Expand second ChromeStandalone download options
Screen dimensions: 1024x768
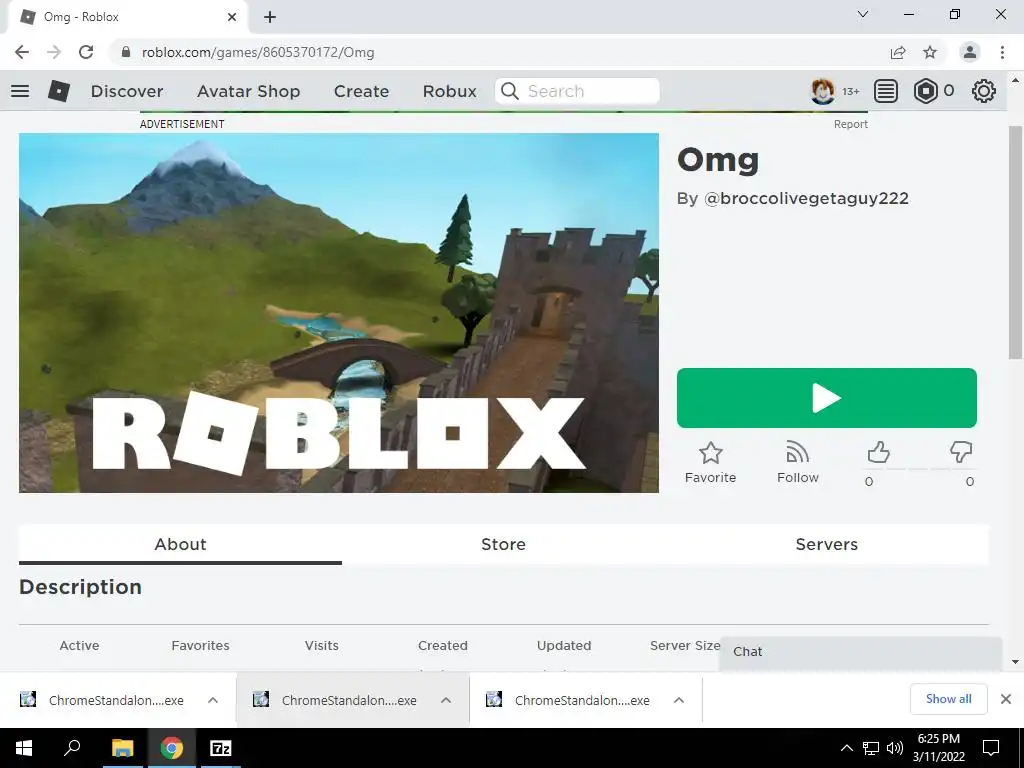(x=446, y=700)
